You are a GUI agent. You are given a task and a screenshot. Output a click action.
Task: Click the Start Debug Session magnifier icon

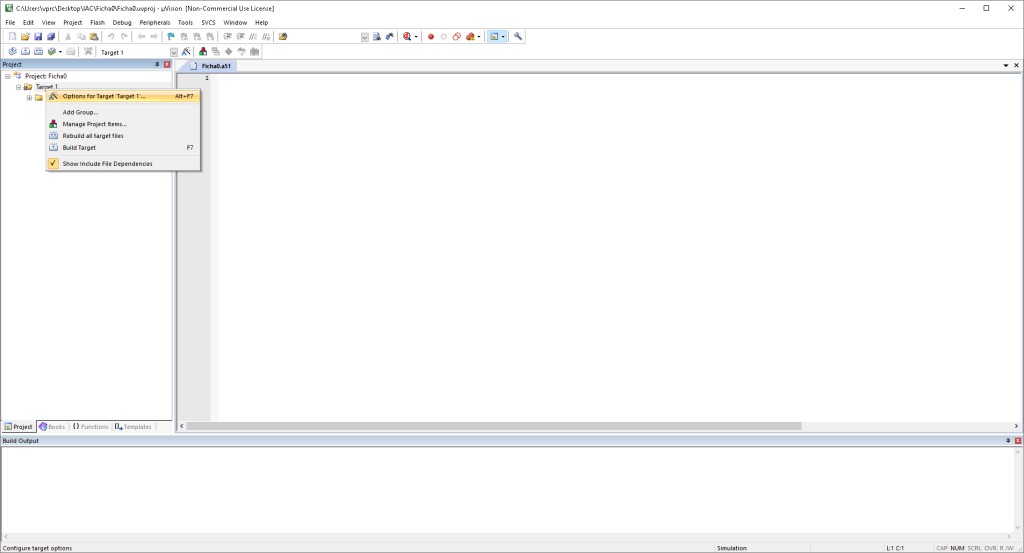407,37
